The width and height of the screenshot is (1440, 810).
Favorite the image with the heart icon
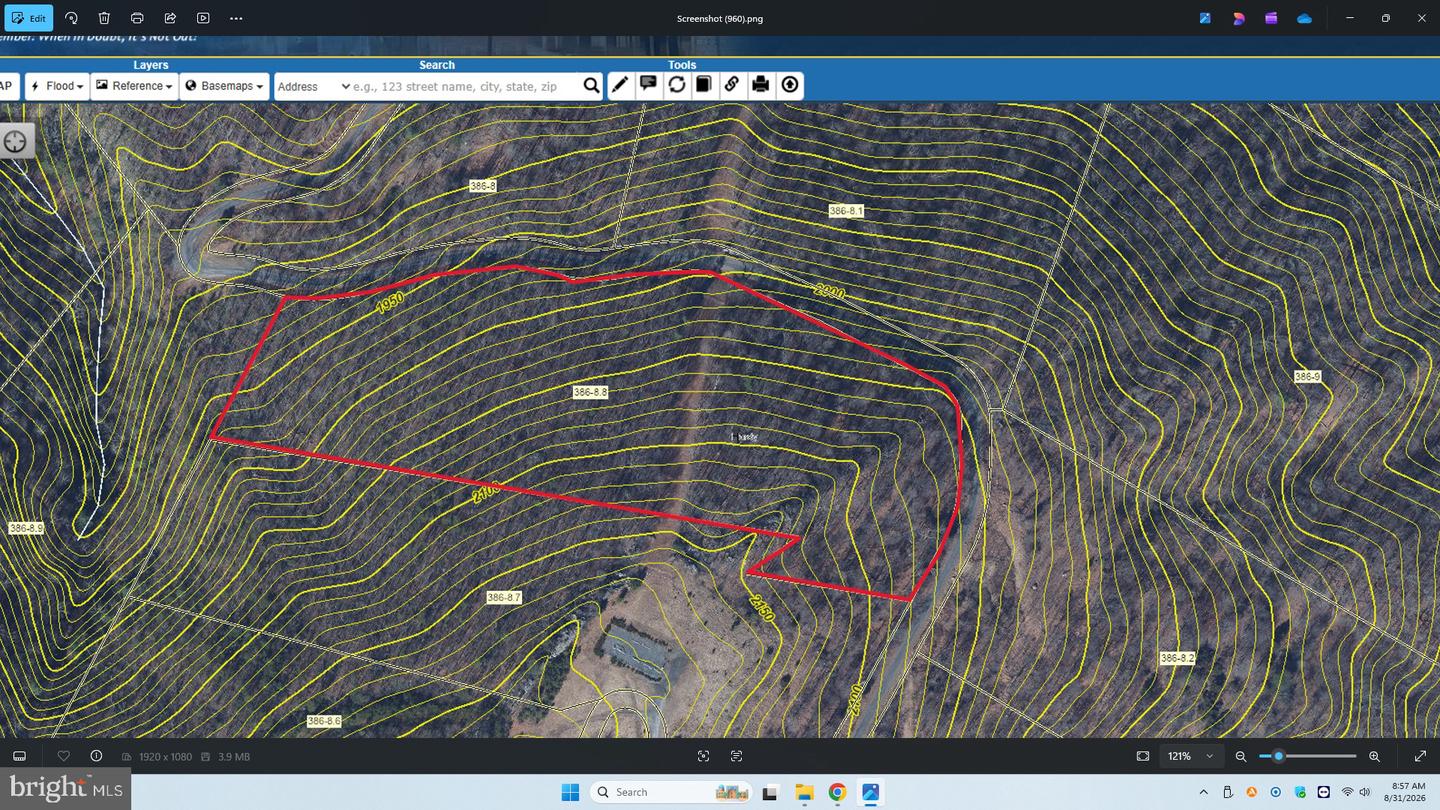(x=63, y=756)
